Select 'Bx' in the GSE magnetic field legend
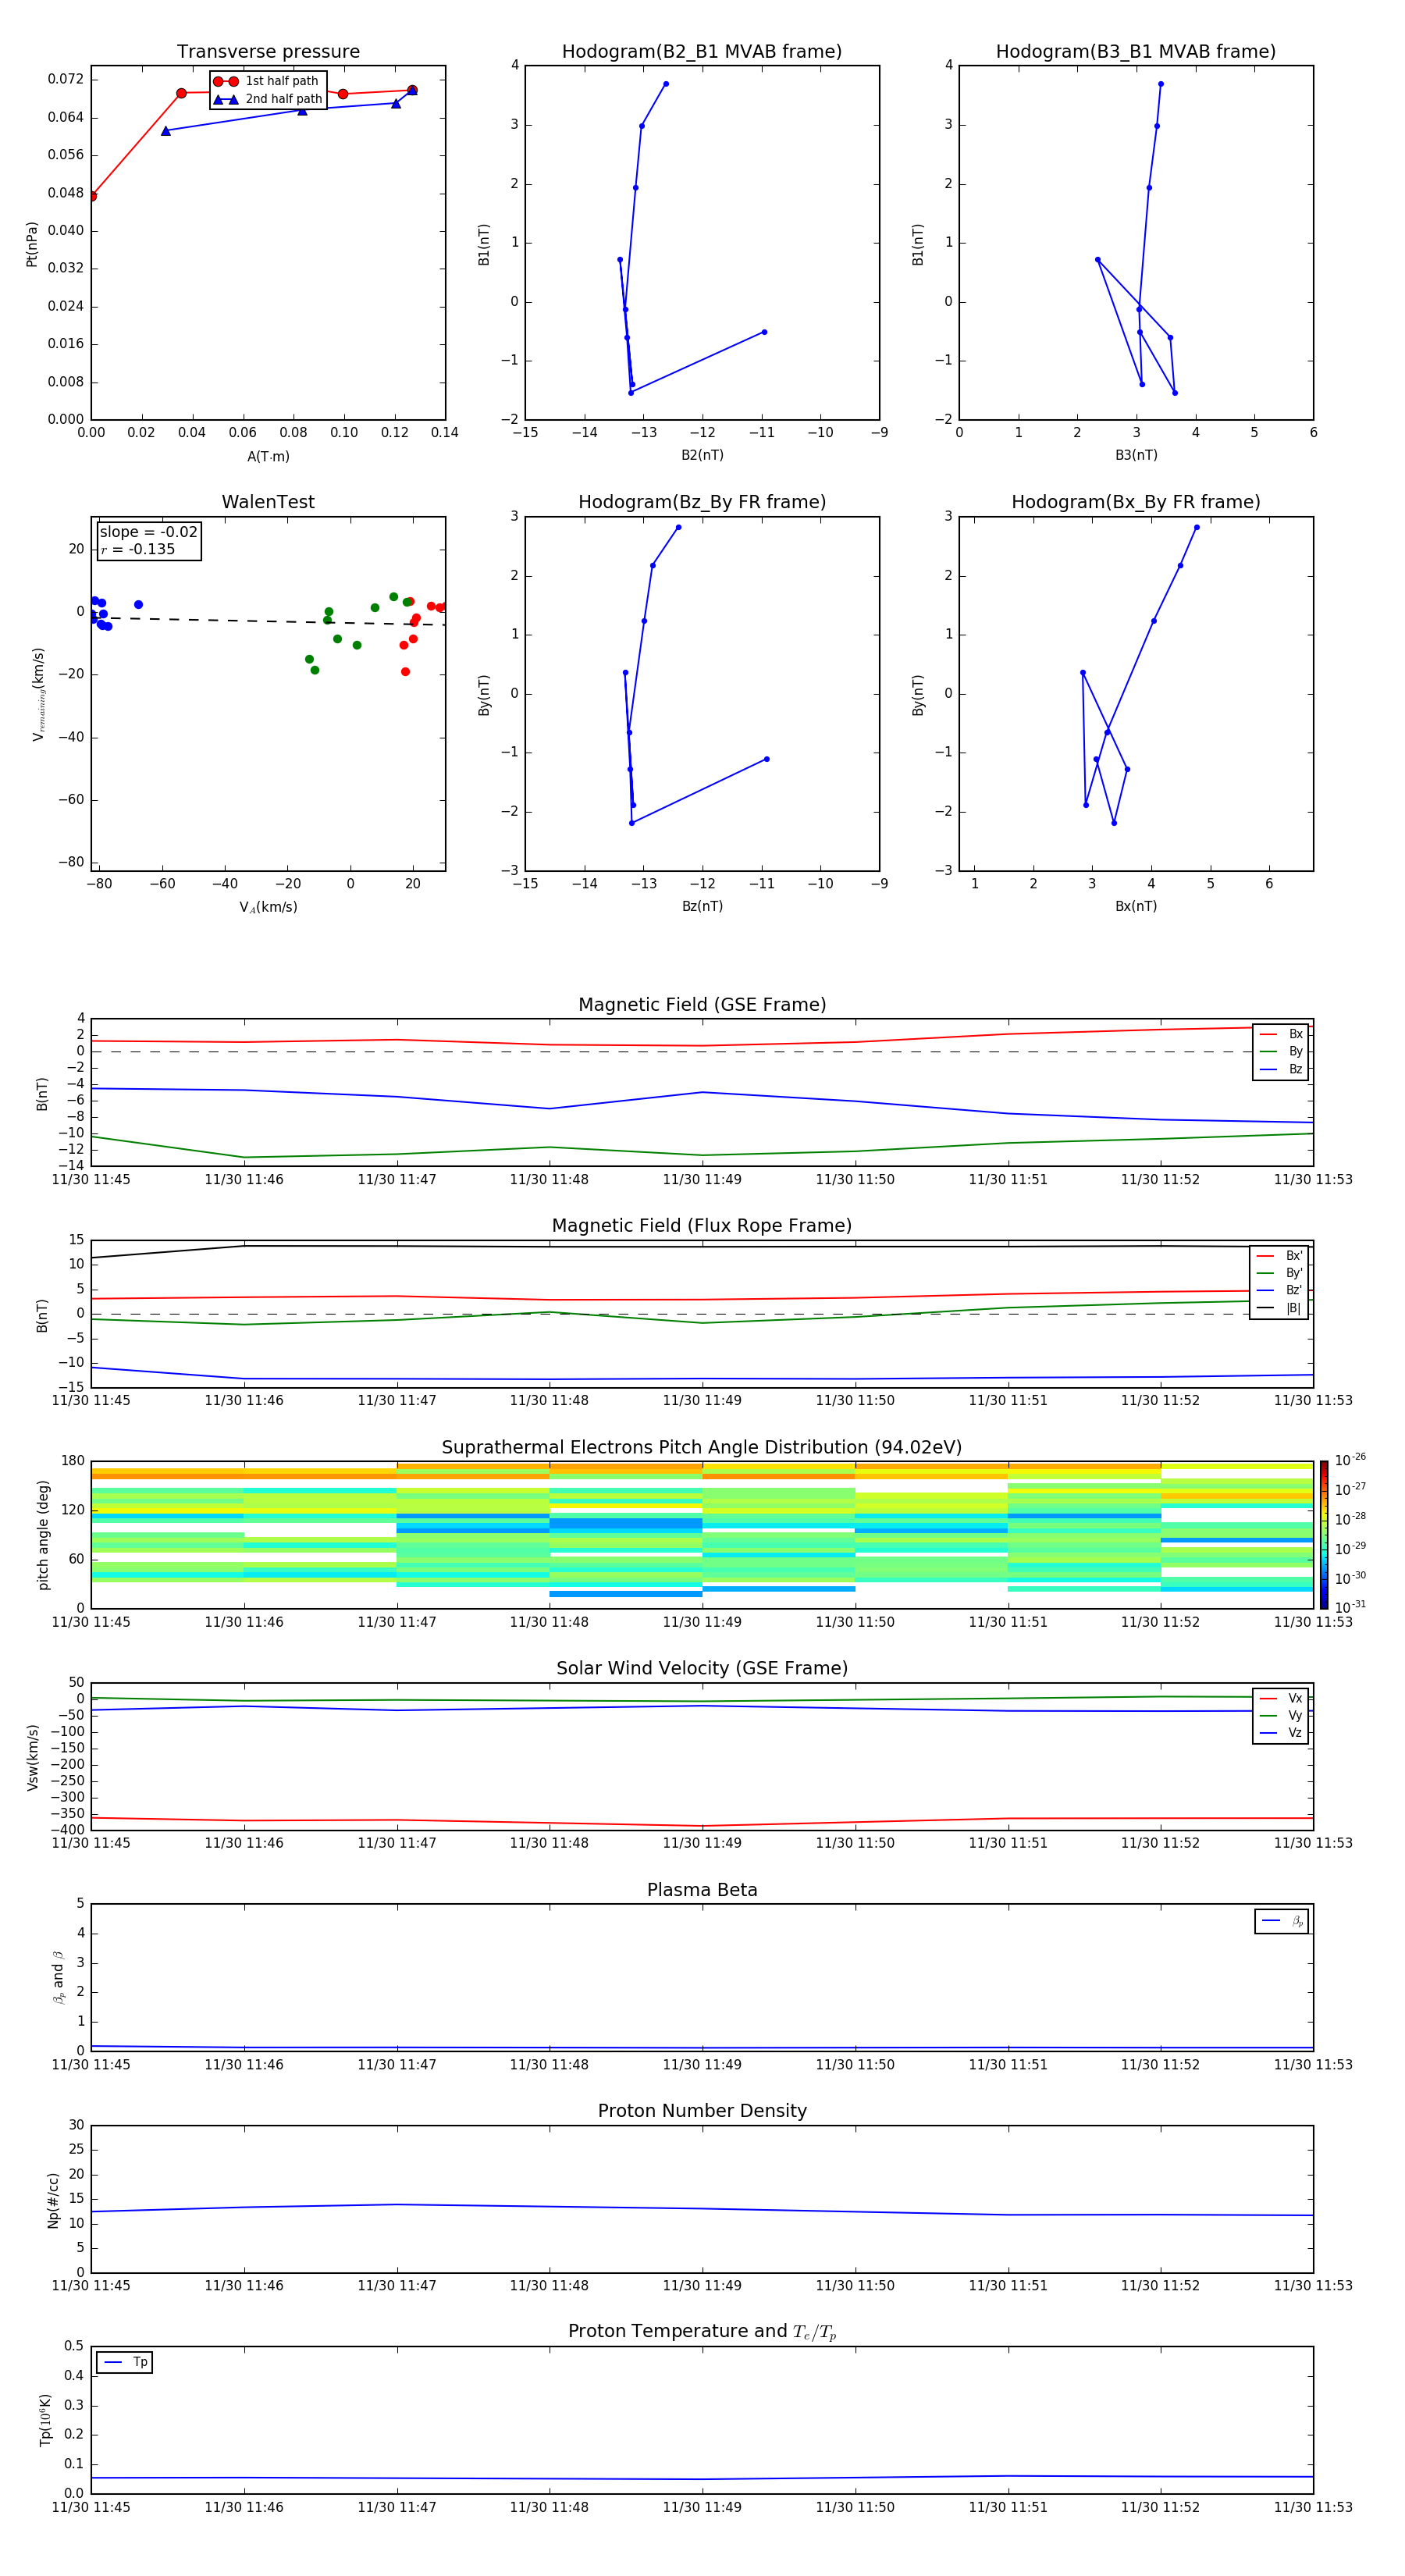 pos(1281,1034)
